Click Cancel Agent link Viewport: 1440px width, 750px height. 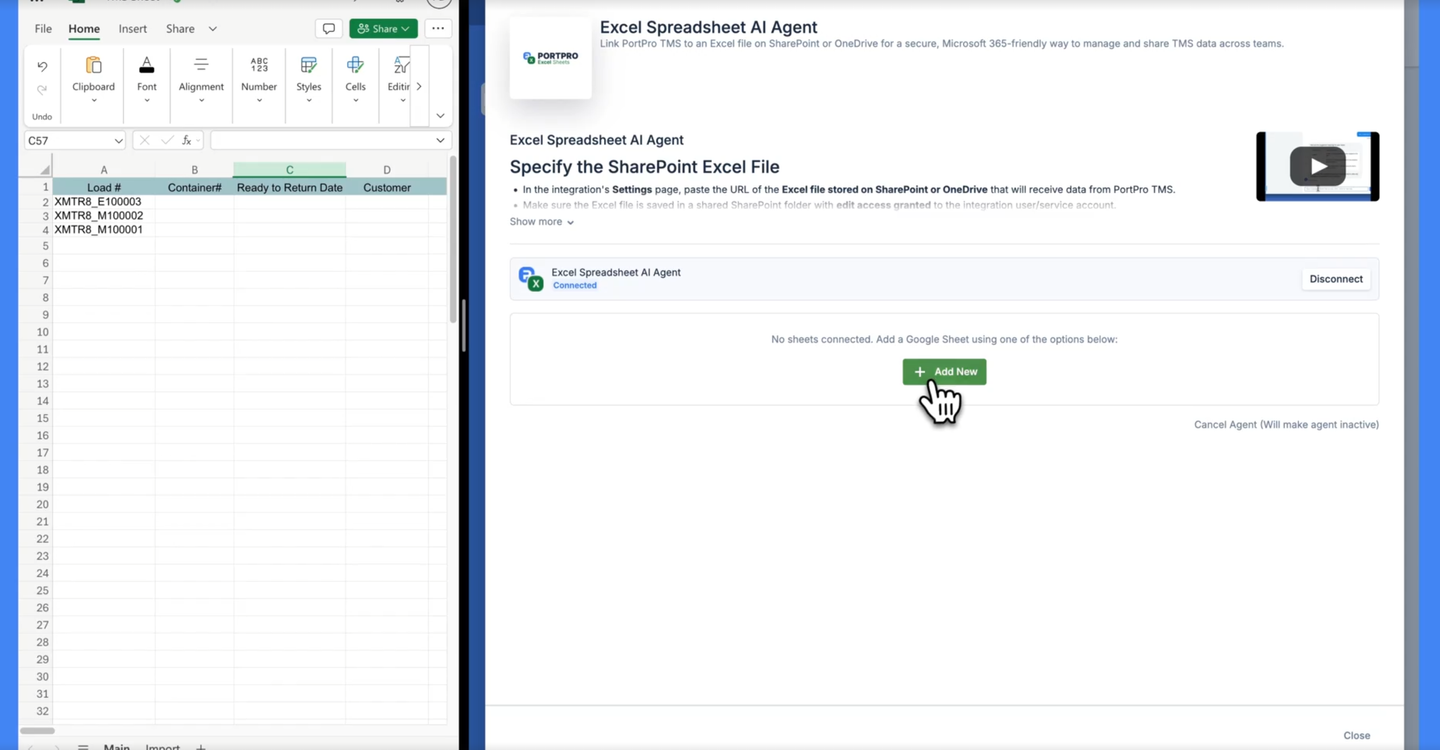click(1286, 425)
